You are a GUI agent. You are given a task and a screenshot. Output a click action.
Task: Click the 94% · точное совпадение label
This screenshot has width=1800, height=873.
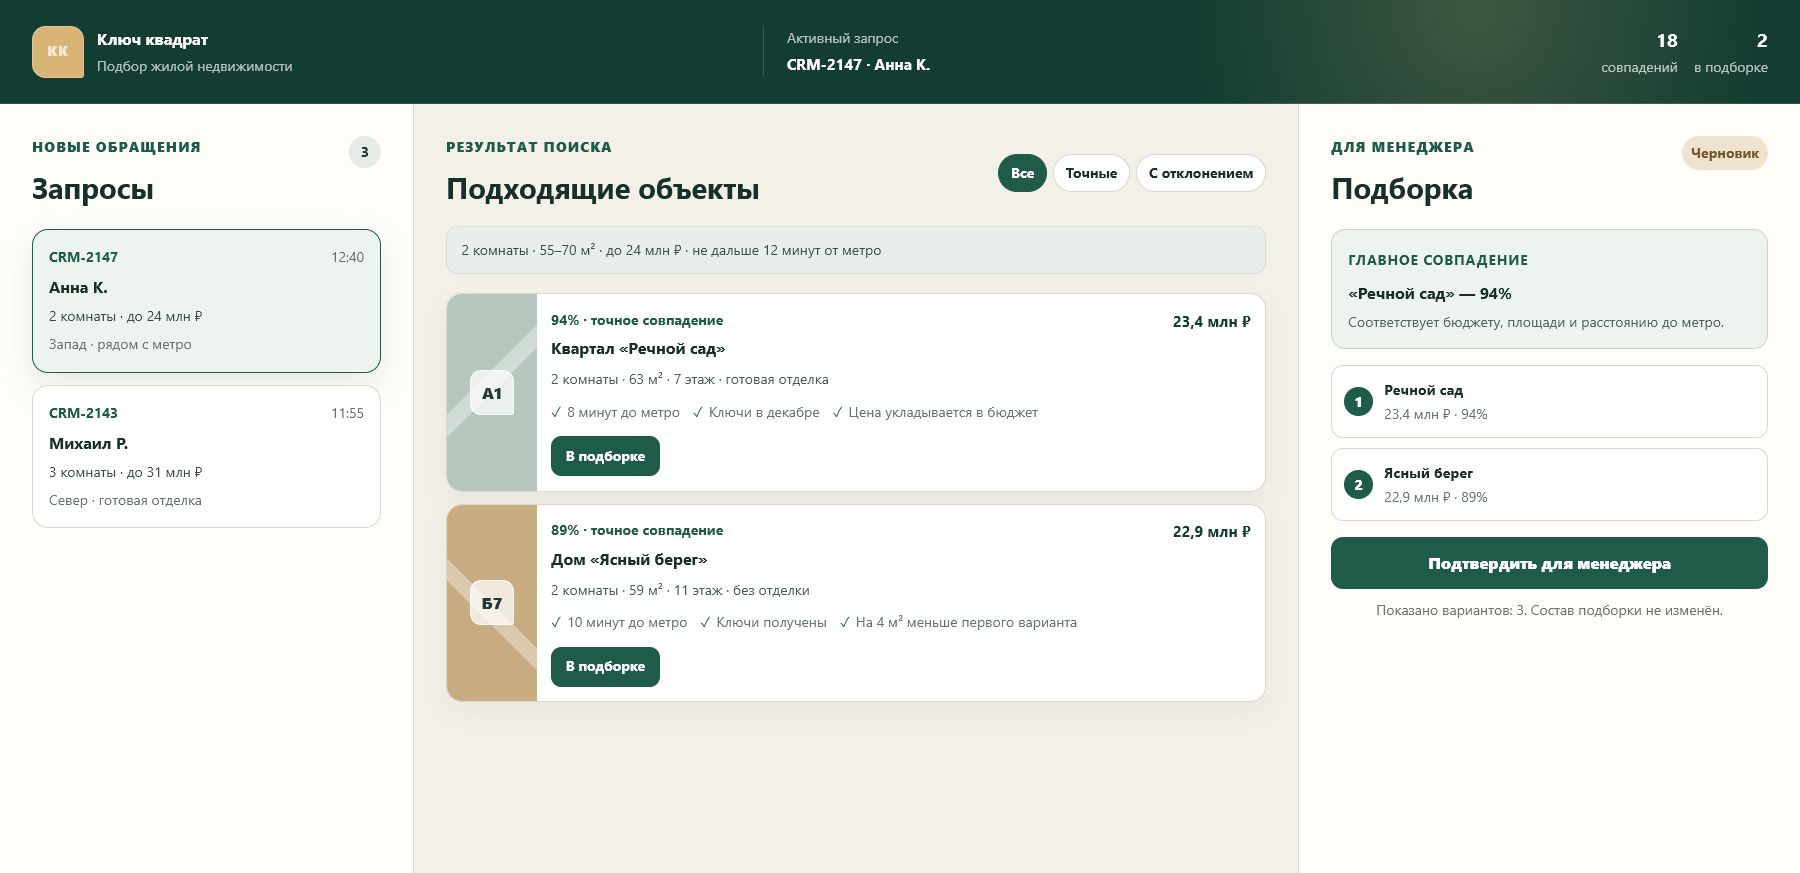(637, 320)
